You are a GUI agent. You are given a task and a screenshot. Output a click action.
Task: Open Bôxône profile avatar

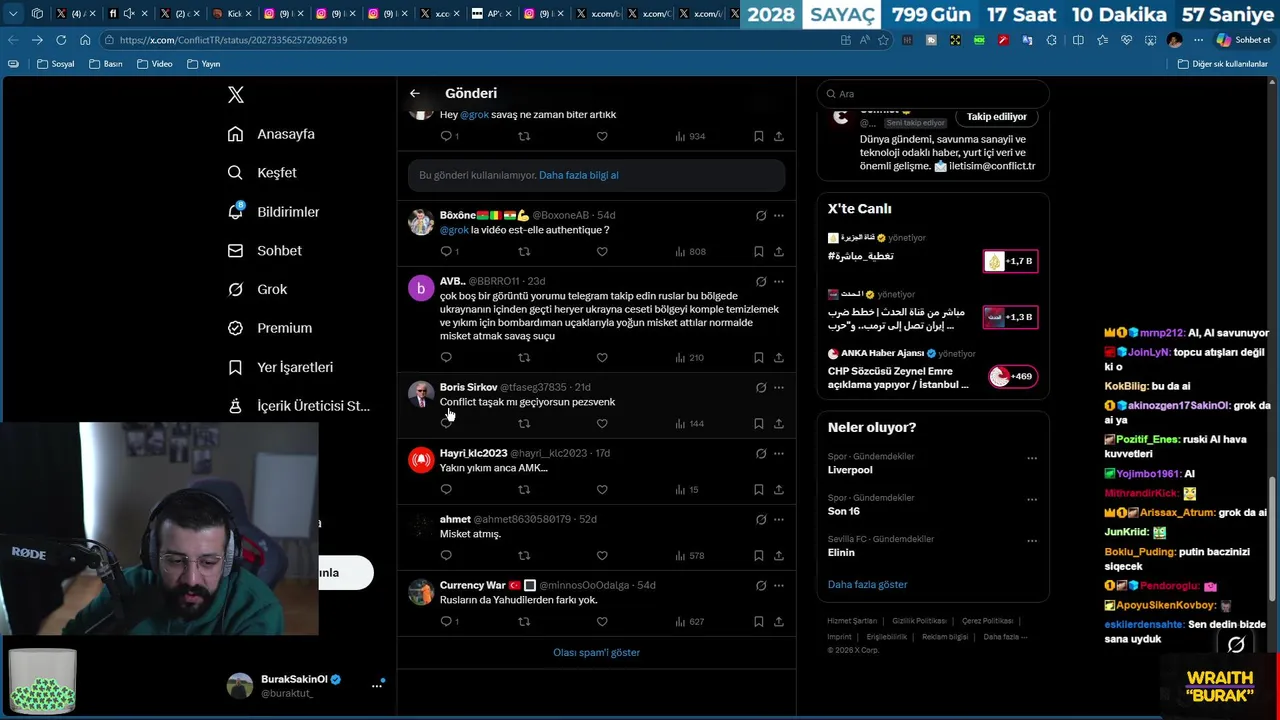(x=421, y=222)
